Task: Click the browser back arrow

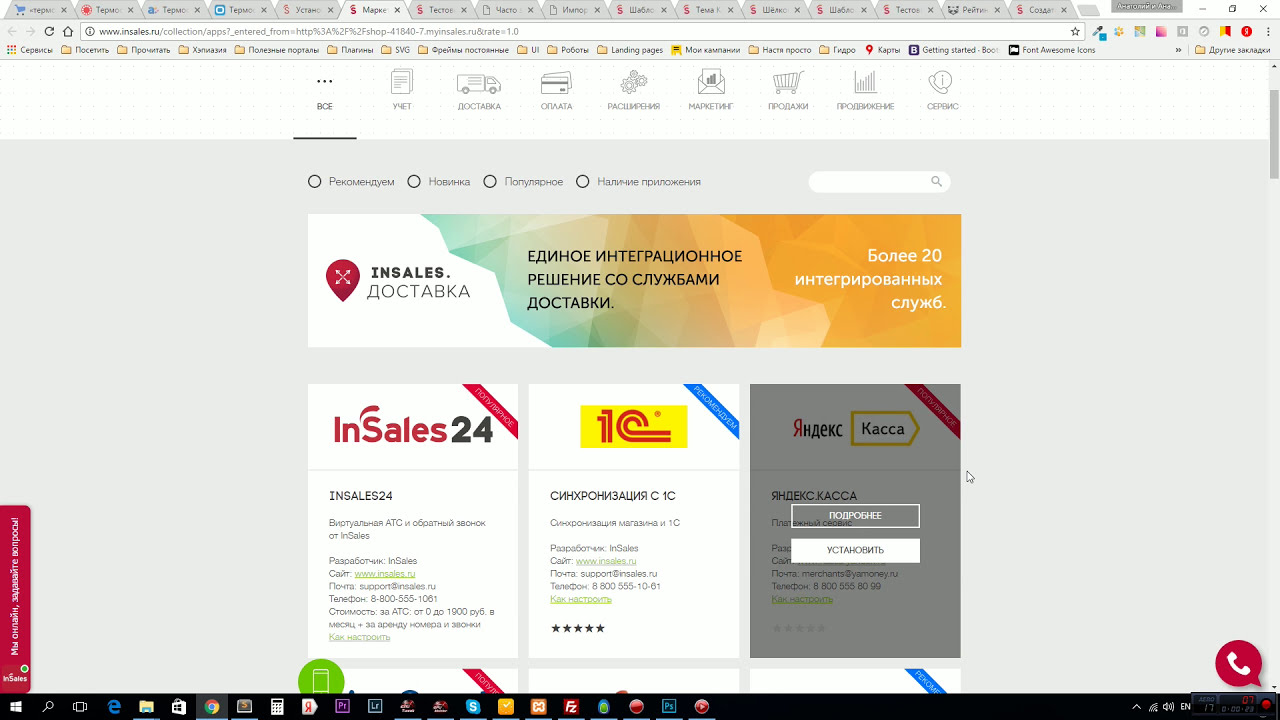Action: tap(12, 31)
